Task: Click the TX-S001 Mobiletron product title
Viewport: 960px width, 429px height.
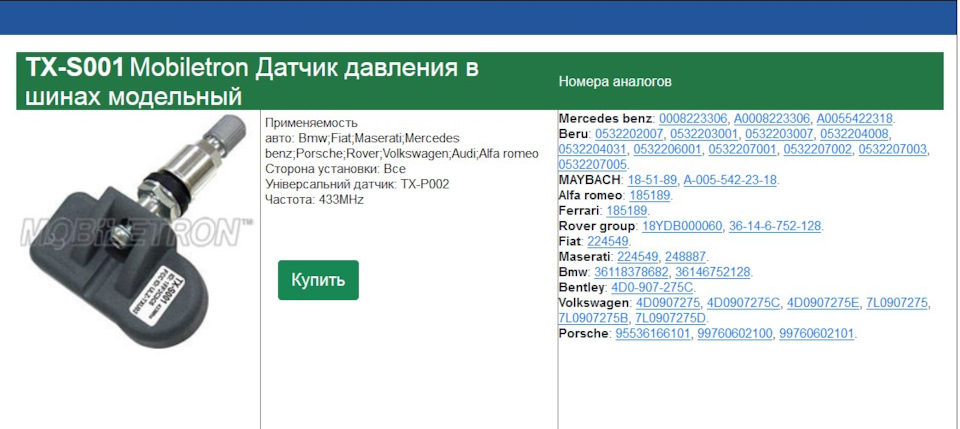Action: click(x=252, y=82)
